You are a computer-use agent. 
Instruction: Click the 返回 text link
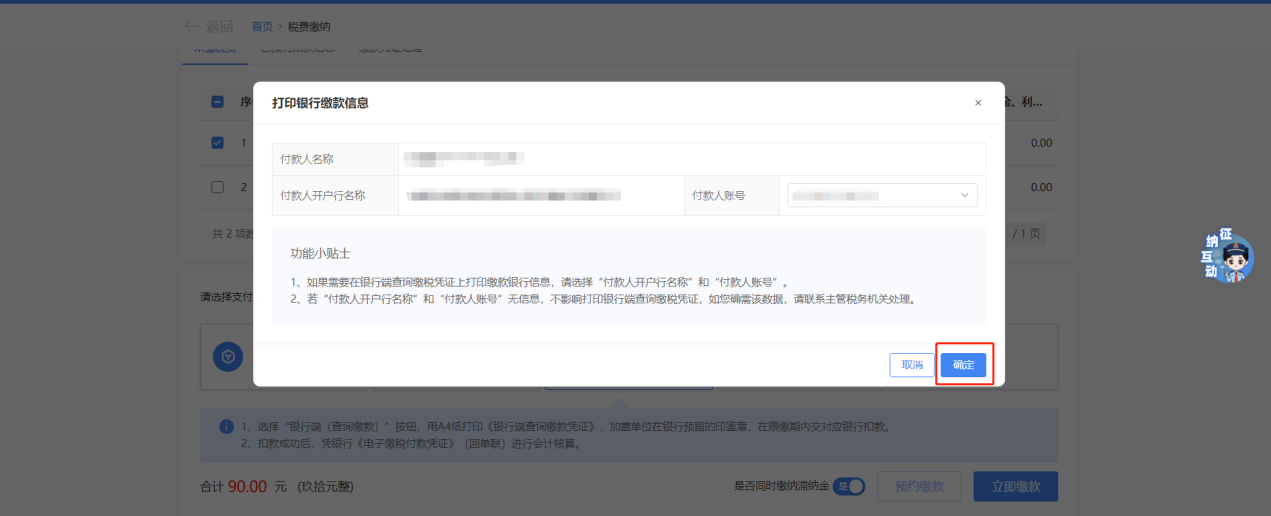pos(219,26)
